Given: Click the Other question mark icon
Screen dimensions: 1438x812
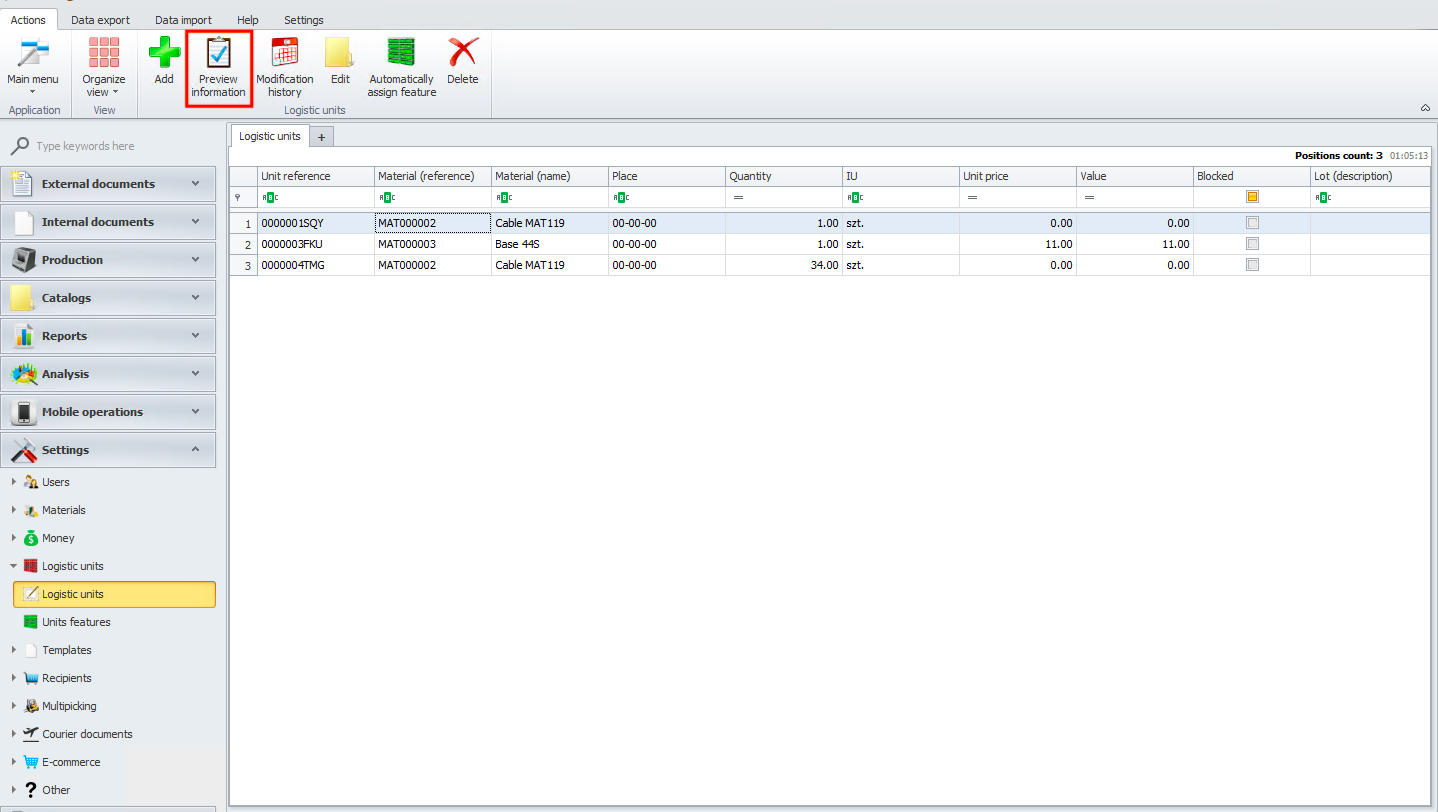Looking at the screenshot, I should [x=31, y=790].
